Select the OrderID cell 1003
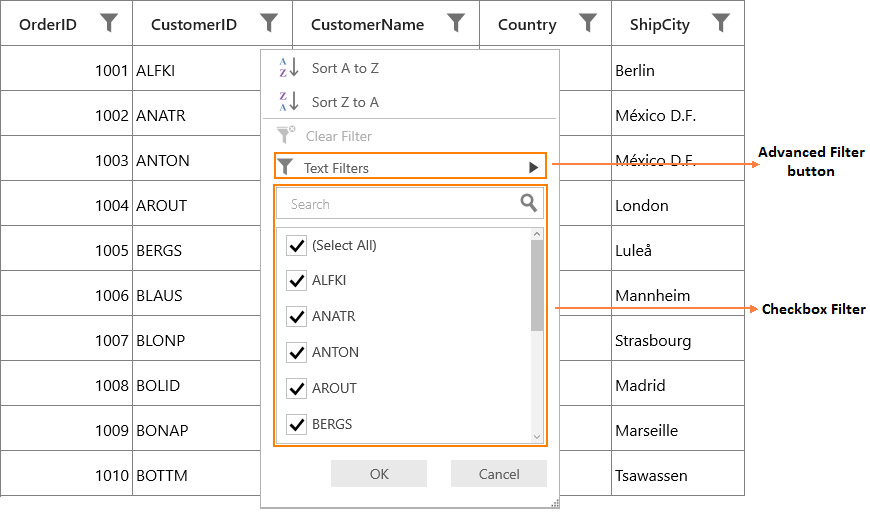Screen dimensions: 870x518 pyautogui.click(x=67, y=158)
